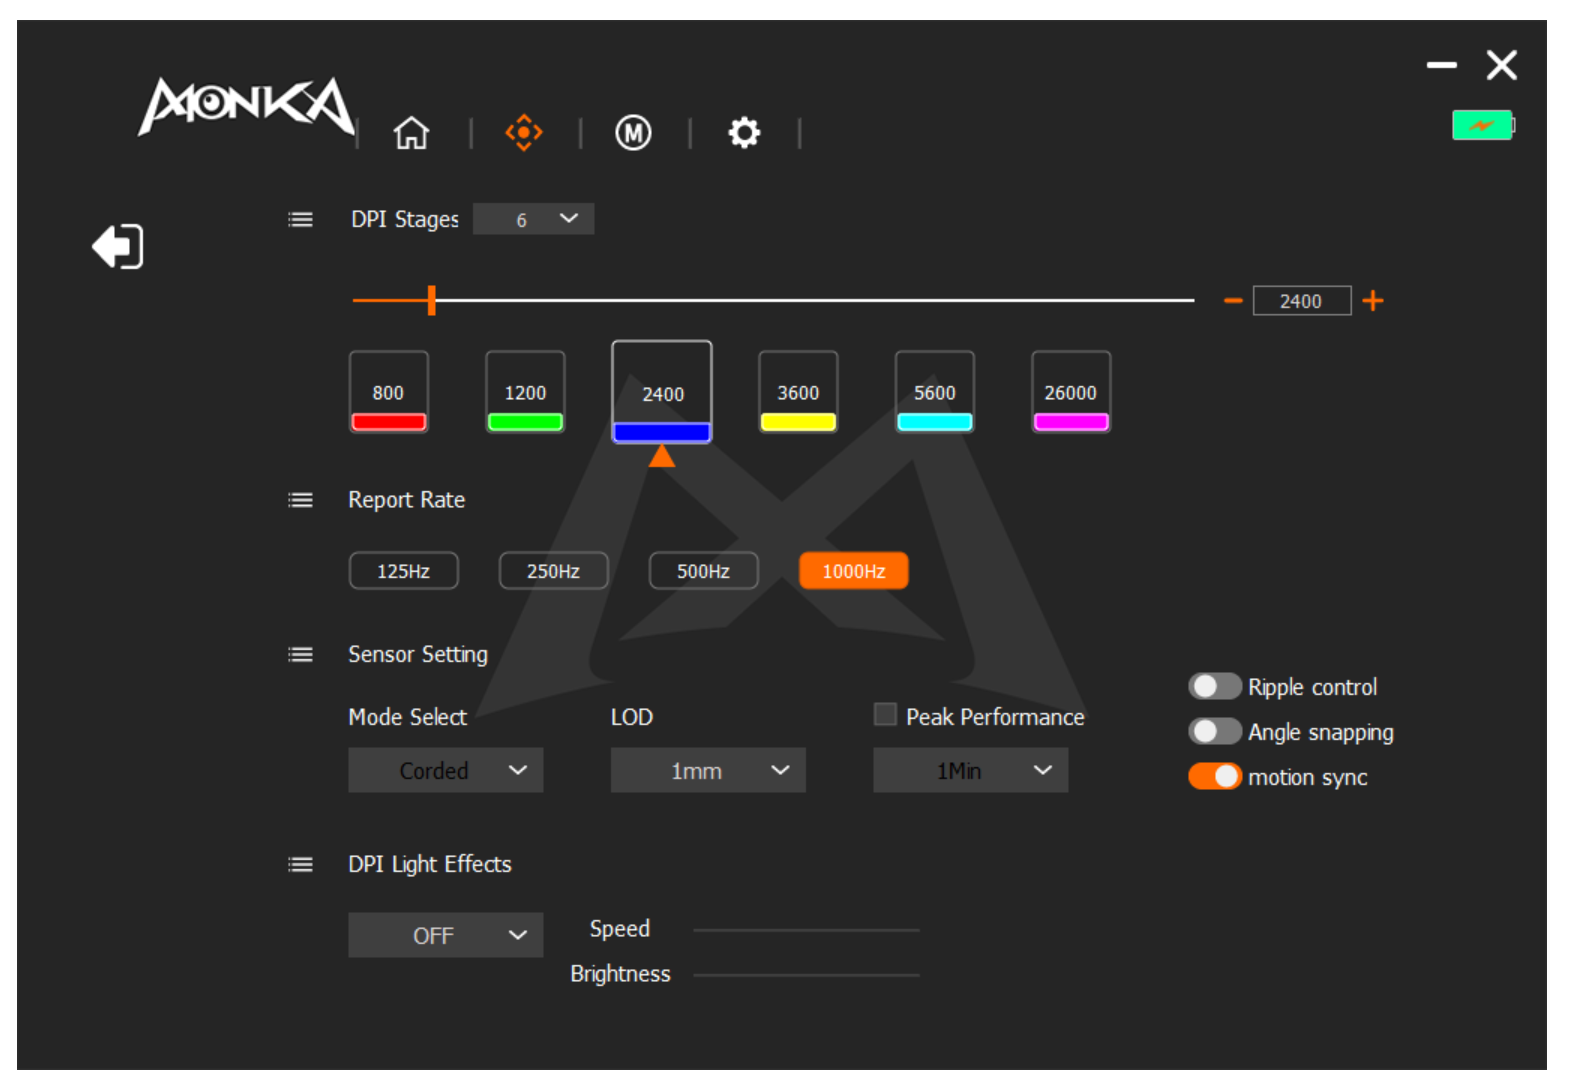Open the DPI Light Effects OFF dropdown

[445, 936]
